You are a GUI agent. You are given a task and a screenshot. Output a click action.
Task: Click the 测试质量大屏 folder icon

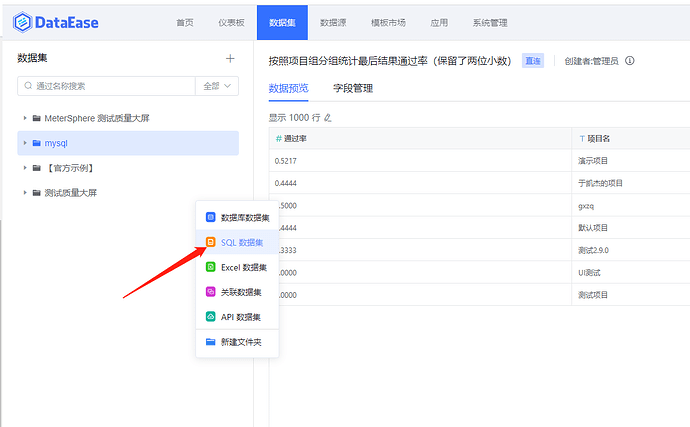click(x=37, y=192)
